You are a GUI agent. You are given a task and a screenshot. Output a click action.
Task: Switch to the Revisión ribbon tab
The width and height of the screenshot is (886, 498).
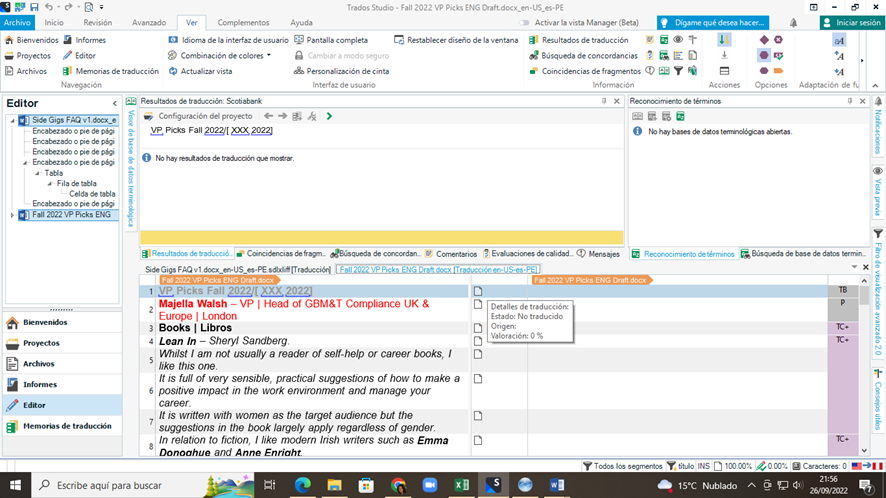98,23
